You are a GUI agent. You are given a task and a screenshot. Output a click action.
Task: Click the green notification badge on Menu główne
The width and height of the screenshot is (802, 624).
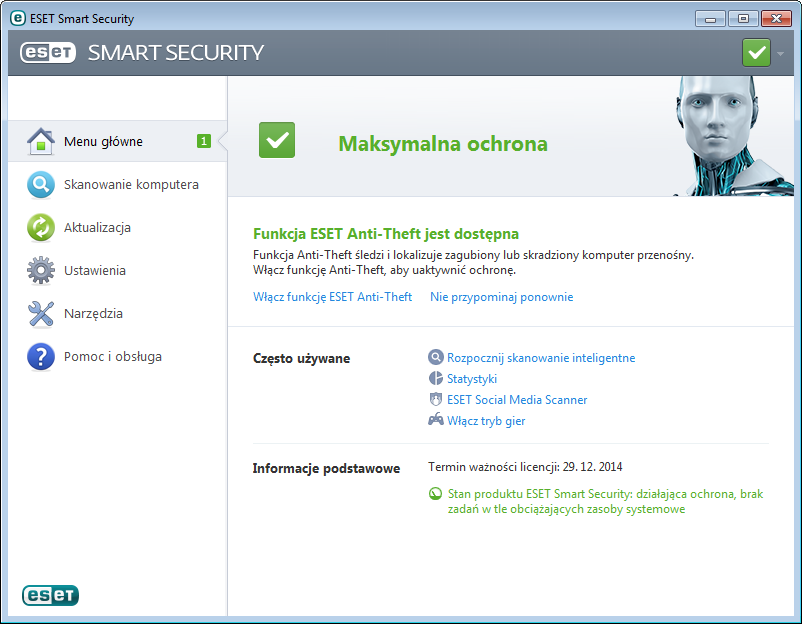pyautogui.click(x=204, y=141)
